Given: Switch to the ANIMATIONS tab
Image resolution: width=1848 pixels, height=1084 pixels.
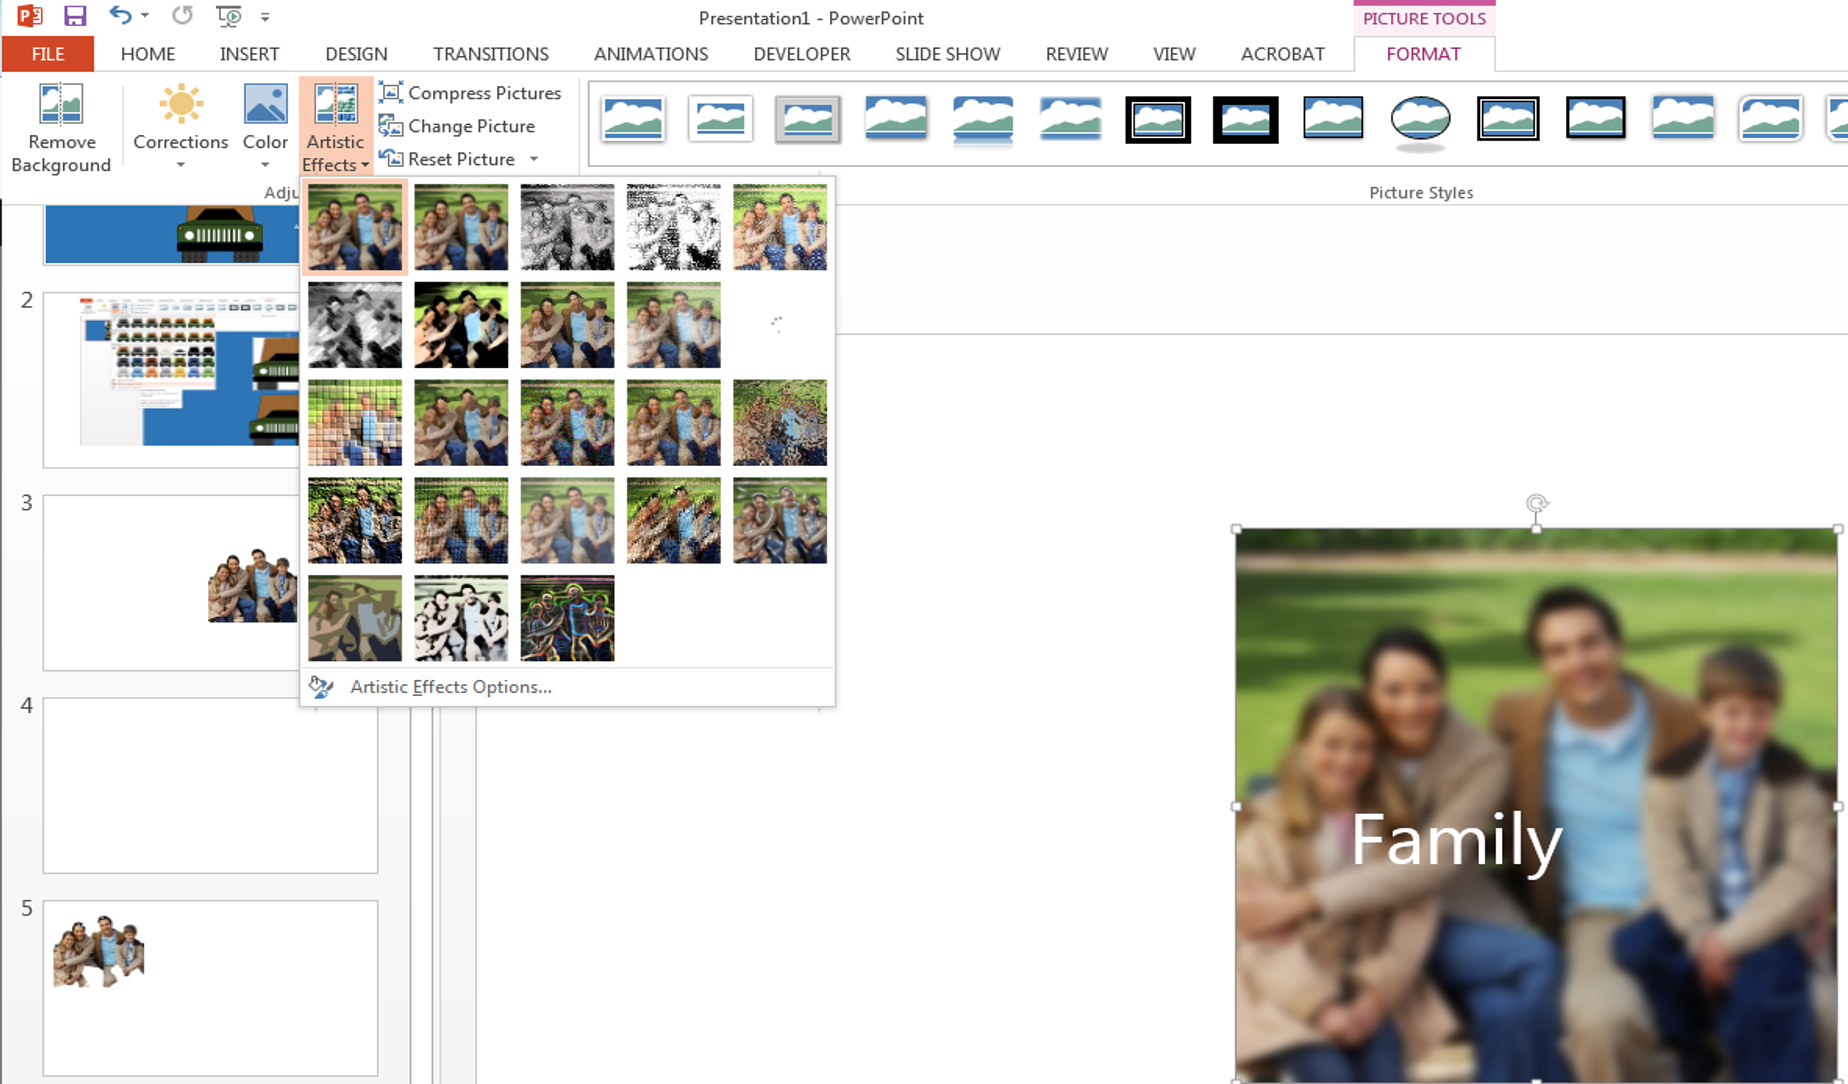Looking at the screenshot, I should (x=651, y=54).
